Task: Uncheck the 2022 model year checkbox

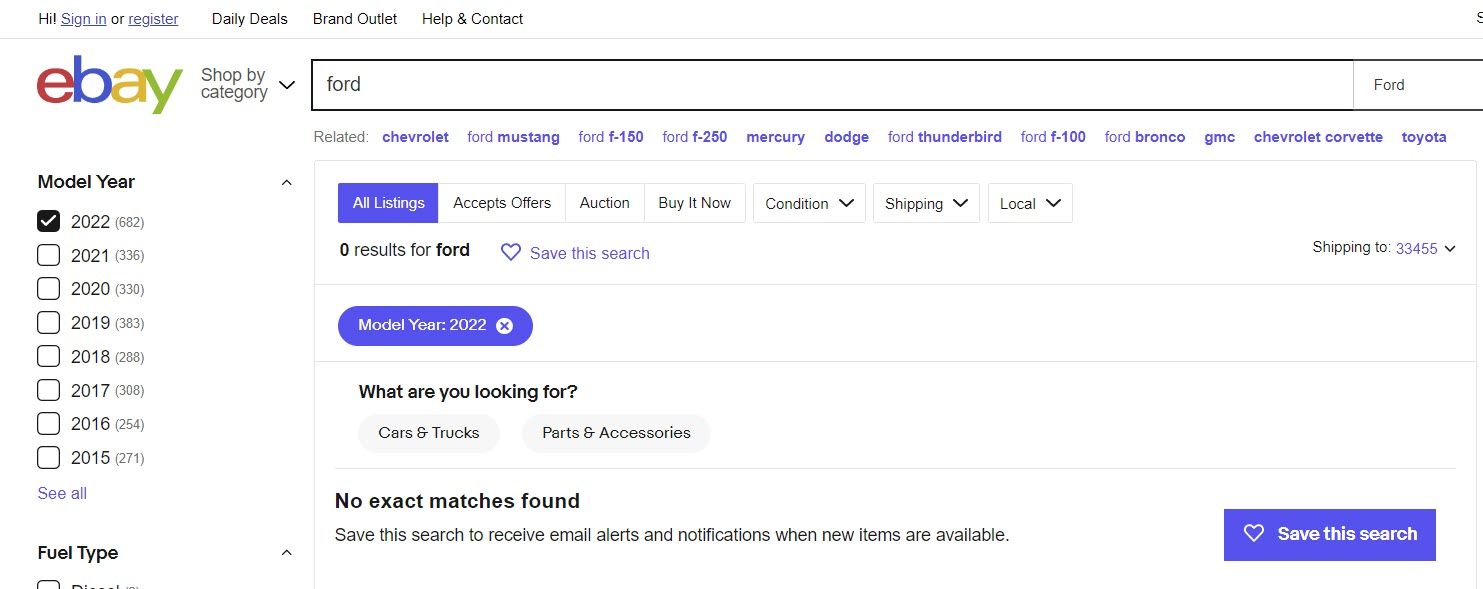Action: tap(48, 222)
